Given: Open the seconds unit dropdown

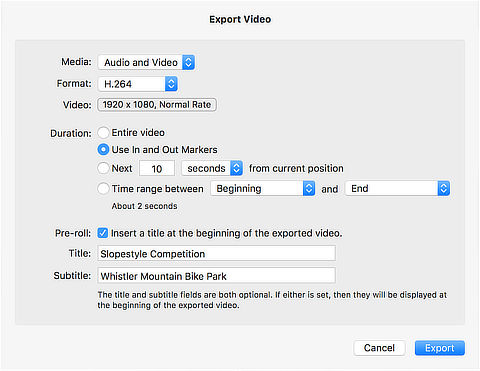Looking at the screenshot, I should point(212,168).
